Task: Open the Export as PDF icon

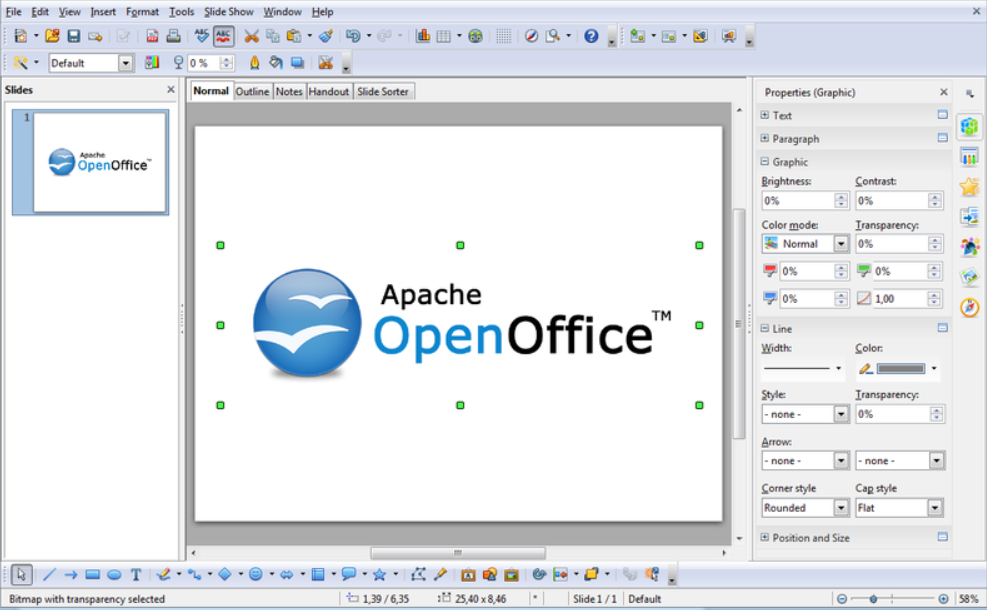Action: point(152,35)
